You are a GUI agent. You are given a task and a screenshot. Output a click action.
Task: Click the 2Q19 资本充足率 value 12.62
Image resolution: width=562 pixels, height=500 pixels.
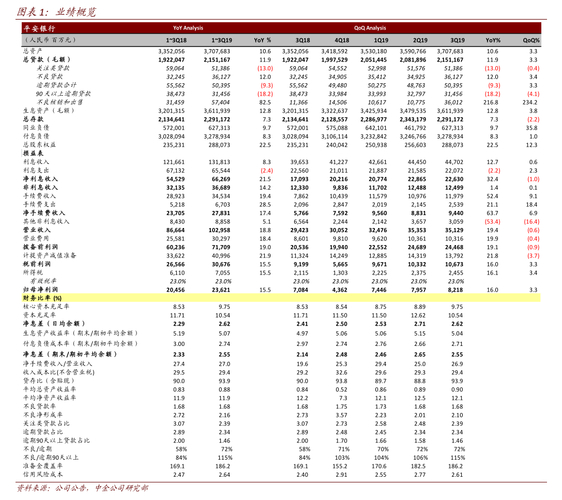(419, 316)
